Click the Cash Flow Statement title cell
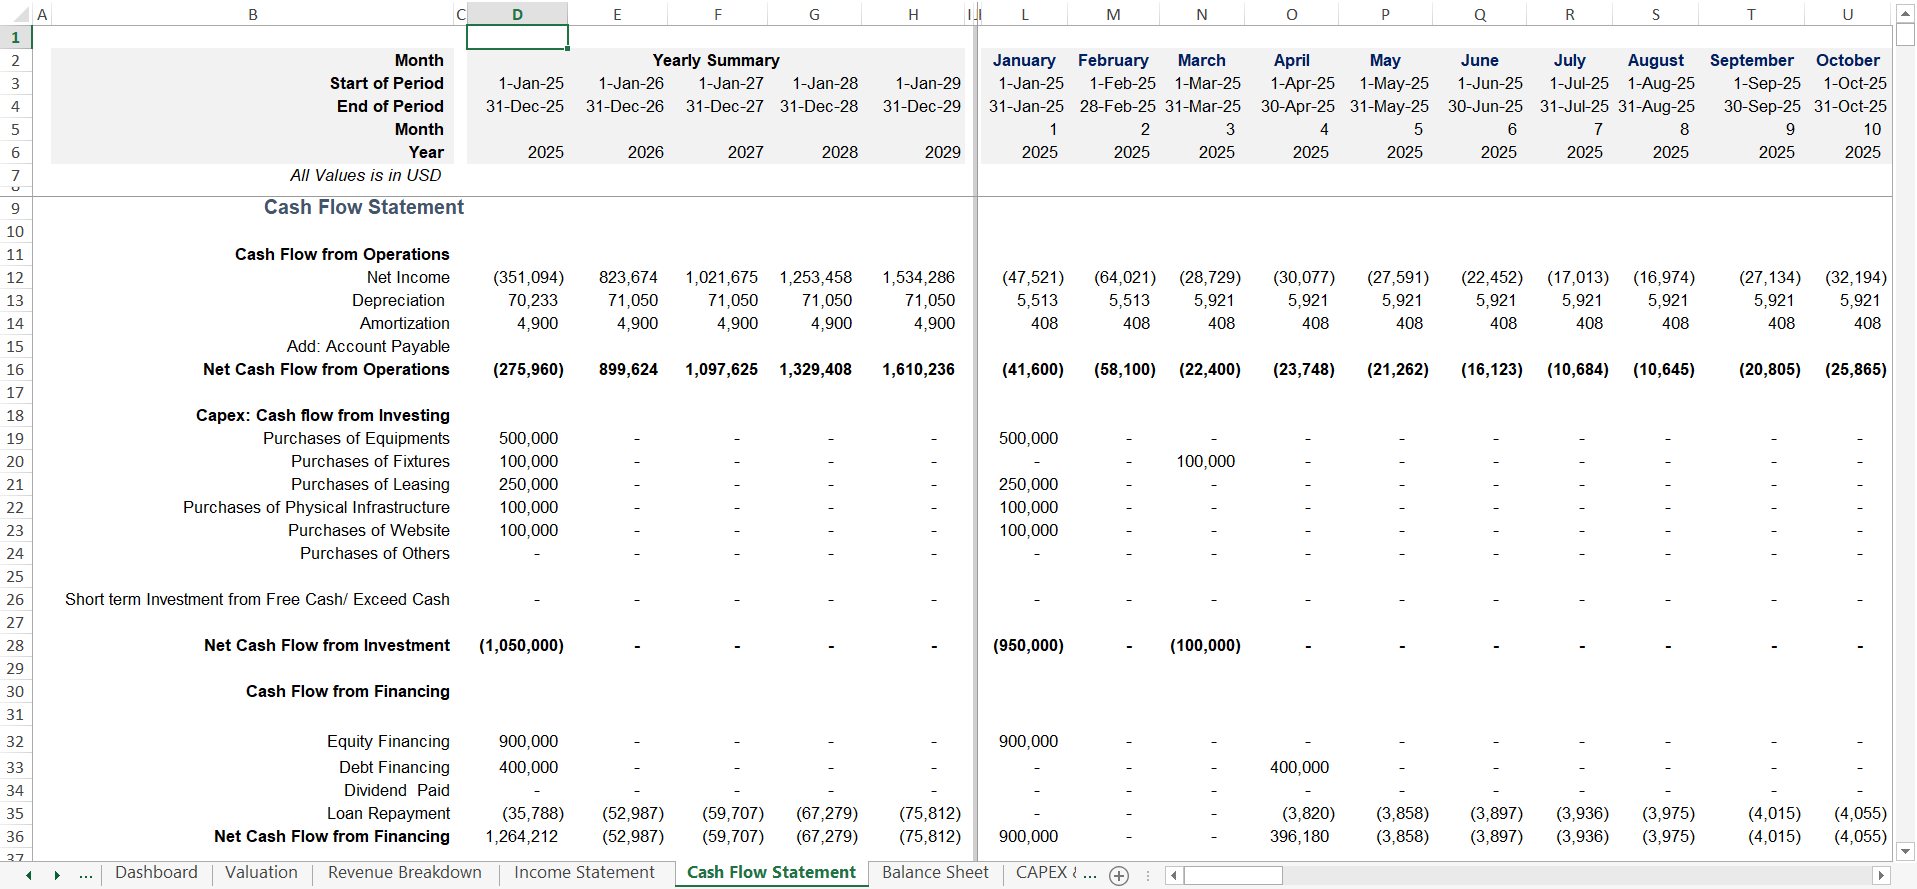This screenshot has height=889, width=1917. 363,207
